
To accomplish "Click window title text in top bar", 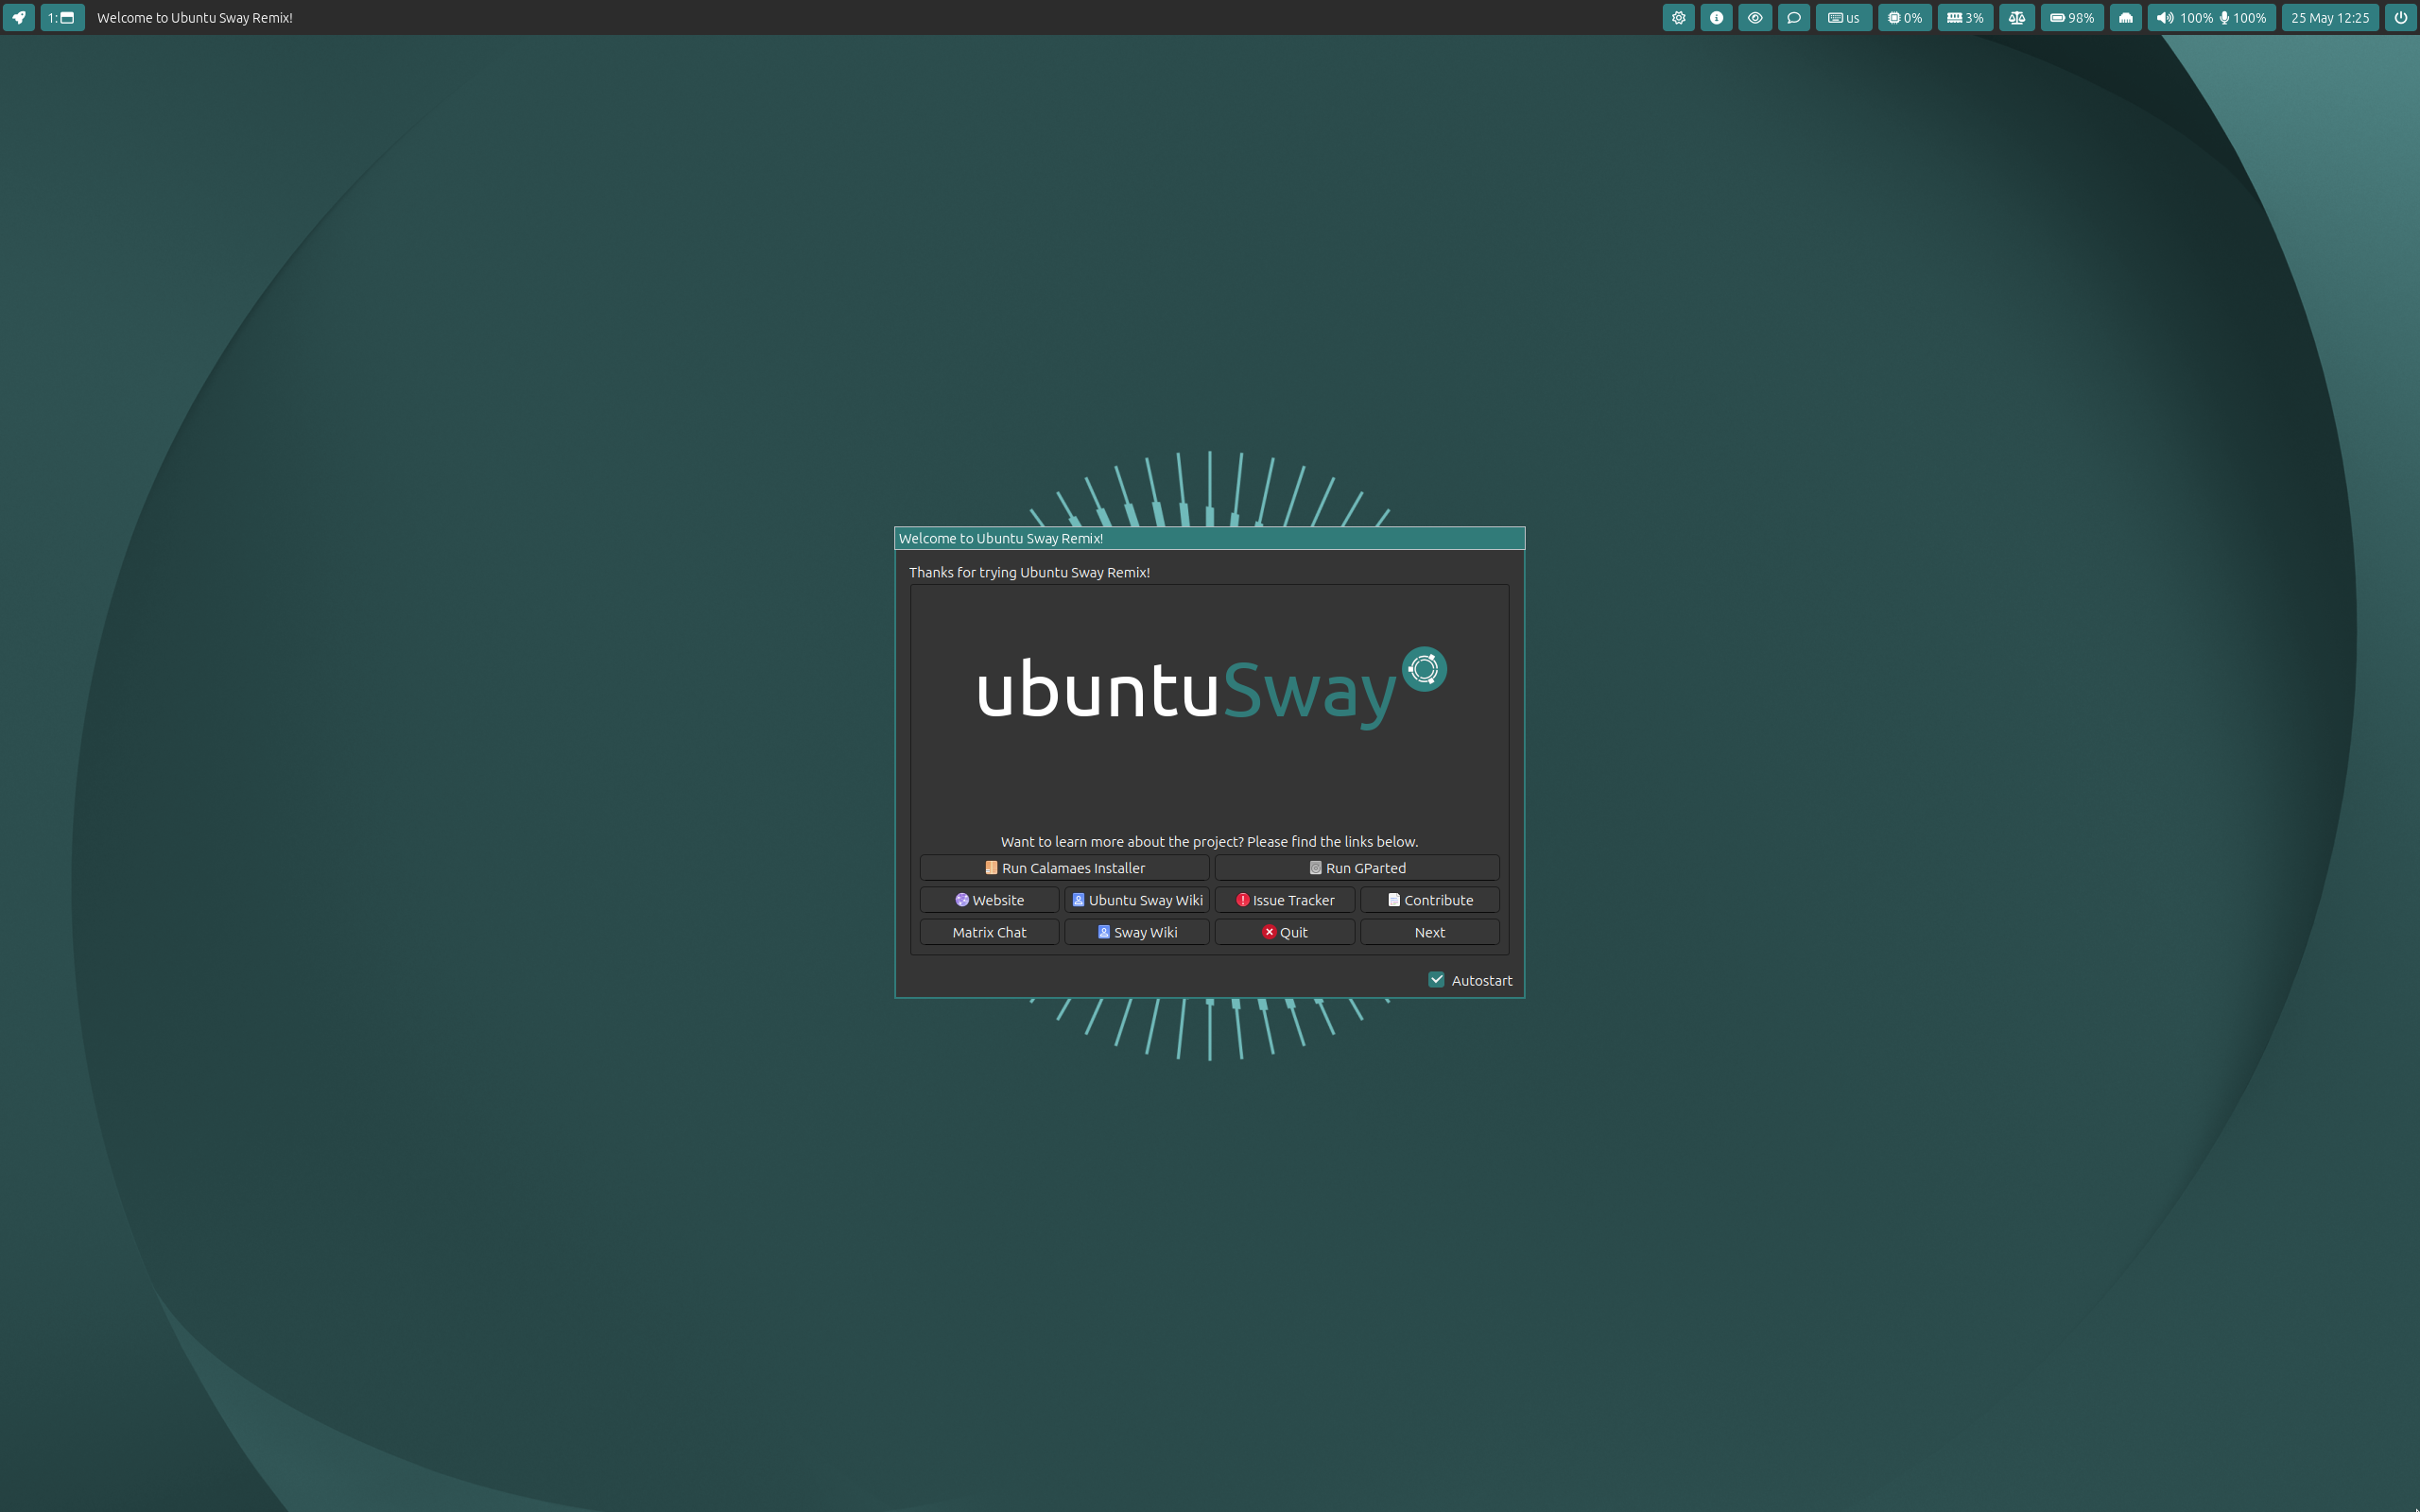I will coord(195,18).
